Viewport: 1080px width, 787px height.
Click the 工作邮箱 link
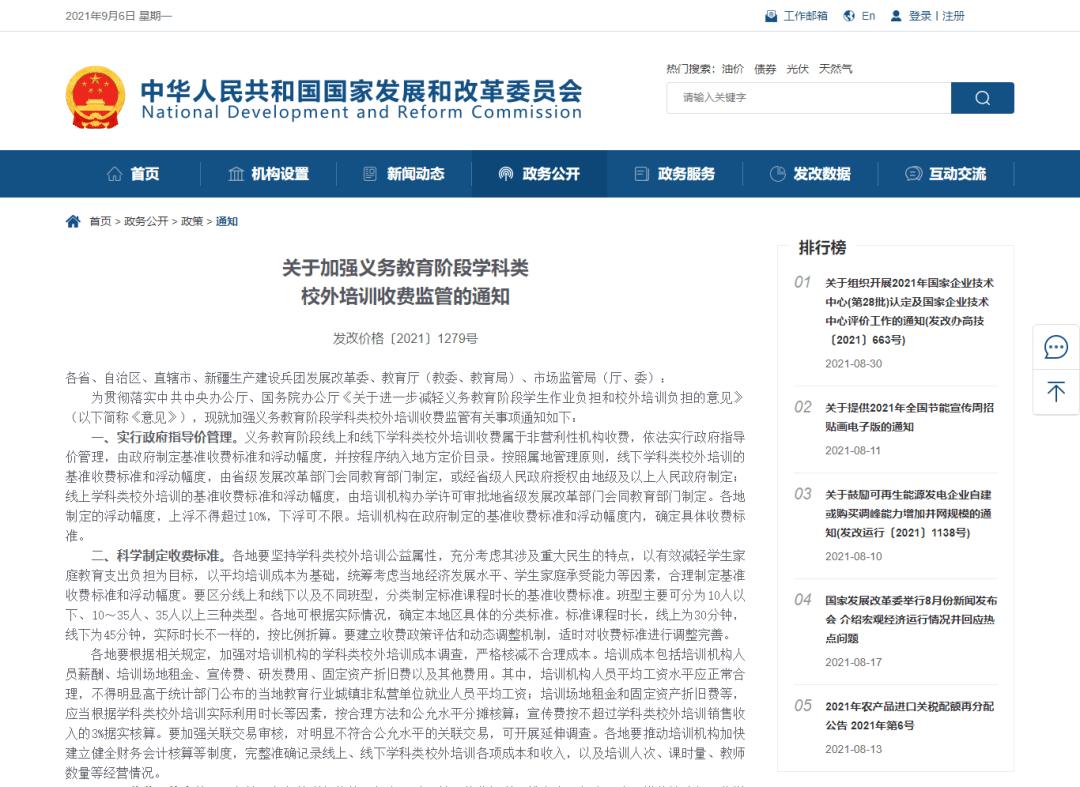805,16
